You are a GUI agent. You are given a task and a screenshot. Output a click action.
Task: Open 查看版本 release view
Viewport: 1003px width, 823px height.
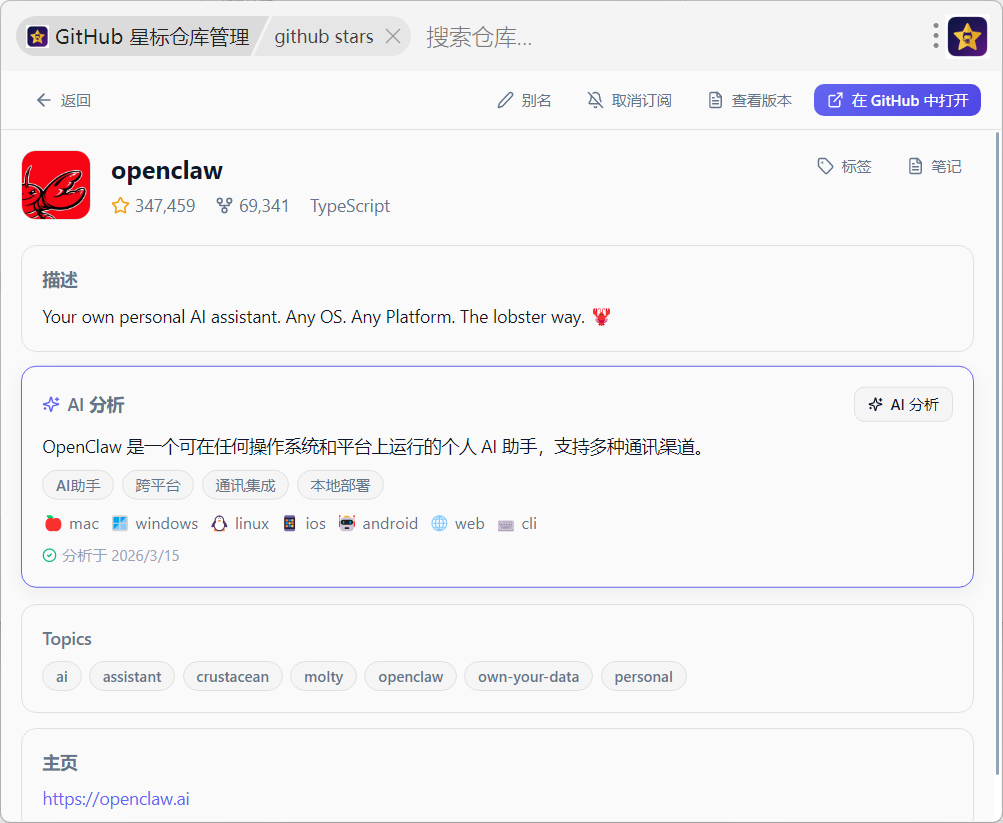pyautogui.click(x=750, y=100)
